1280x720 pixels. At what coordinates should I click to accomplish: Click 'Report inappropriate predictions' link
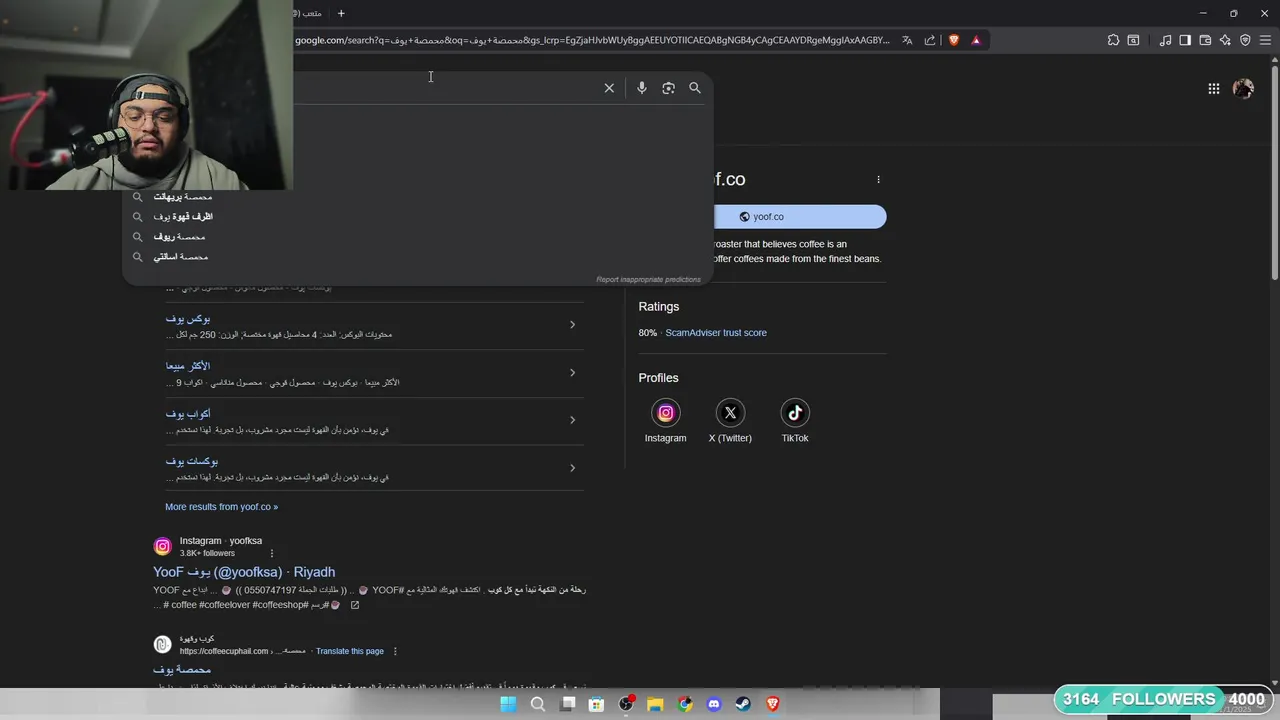pyautogui.click(x=648, y=279)
